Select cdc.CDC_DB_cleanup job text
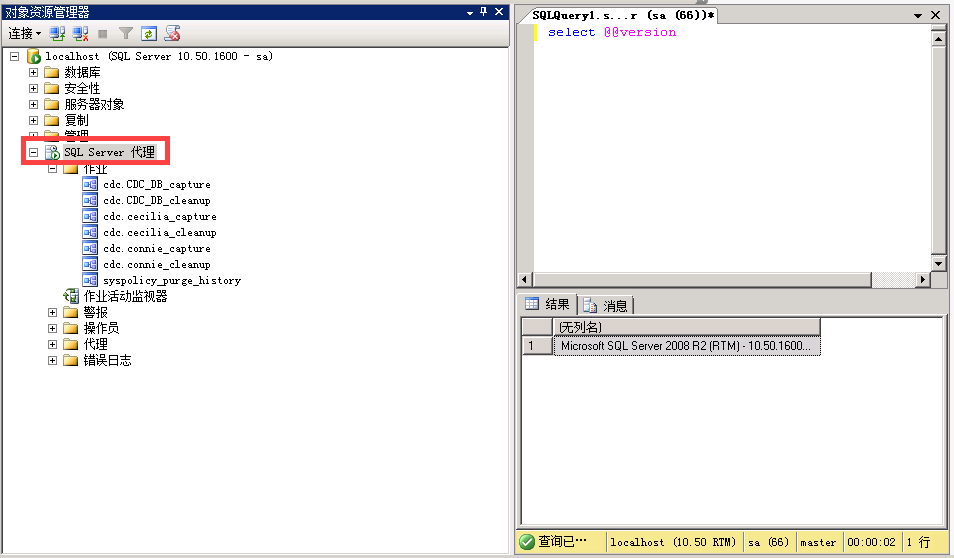 tap(157, 200)
